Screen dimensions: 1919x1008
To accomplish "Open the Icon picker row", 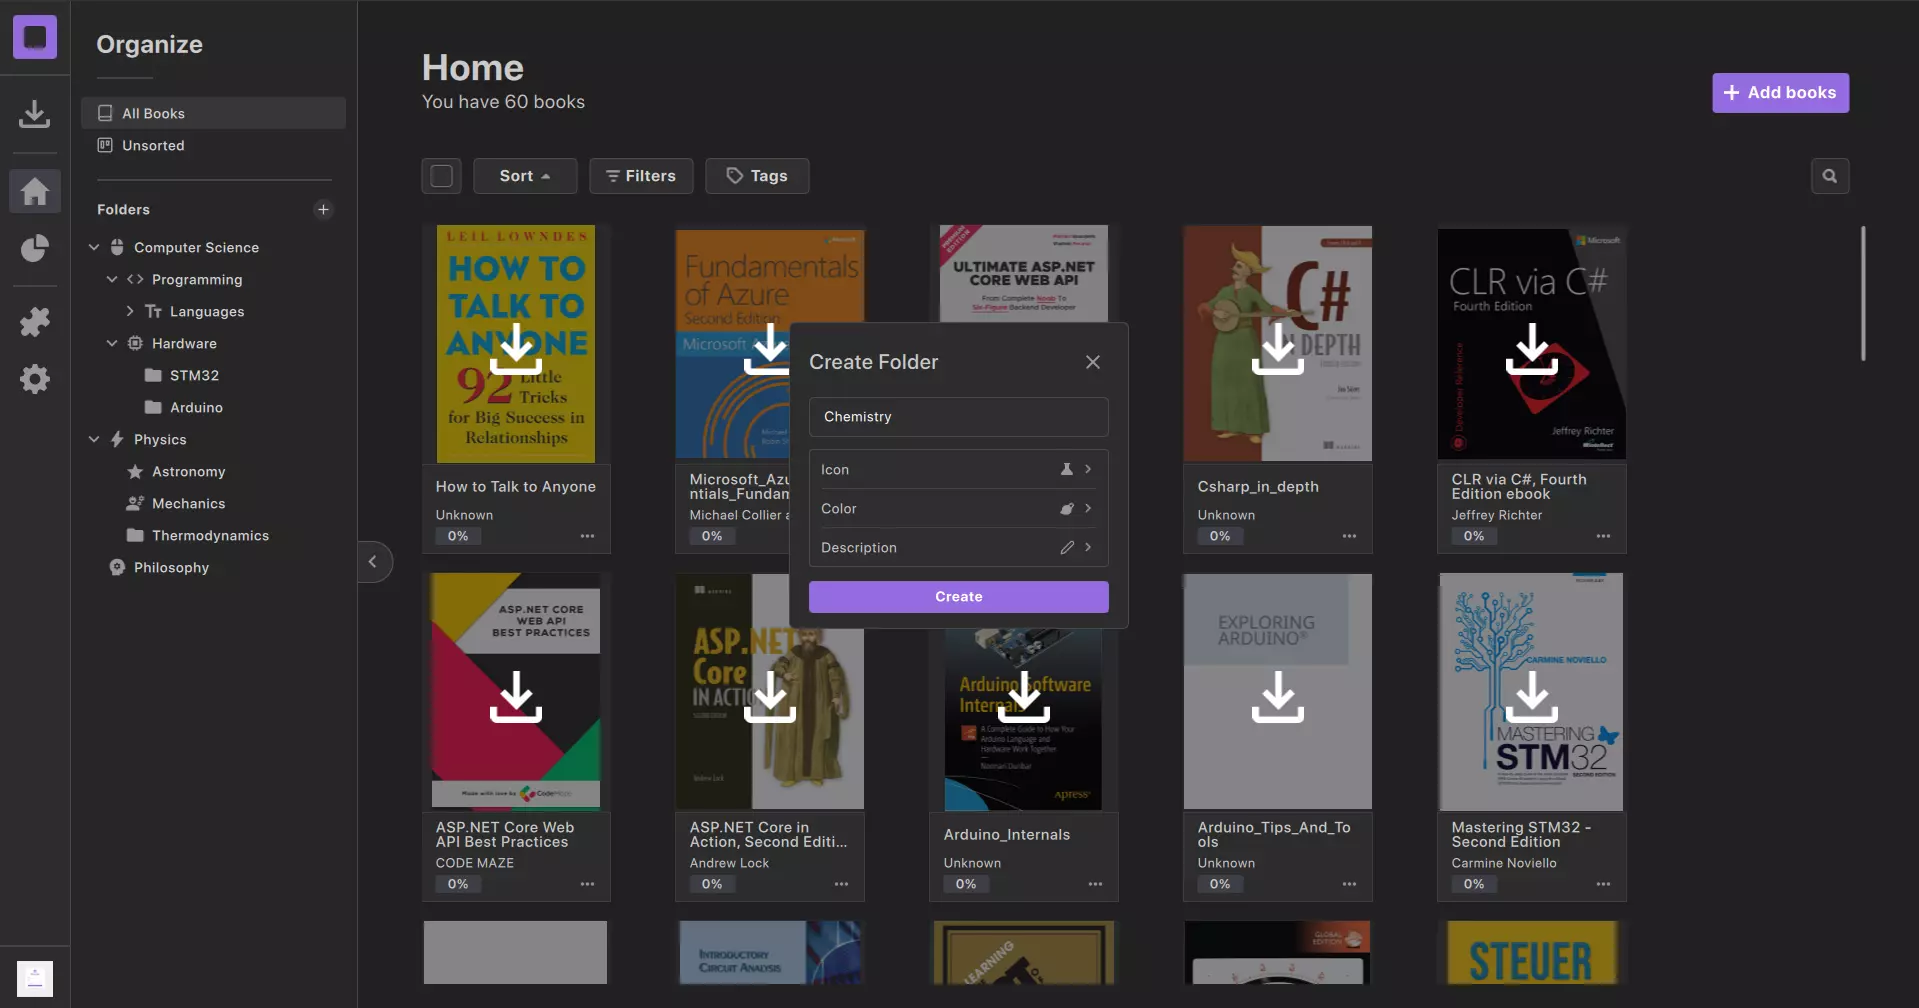I will pos(957,469).
